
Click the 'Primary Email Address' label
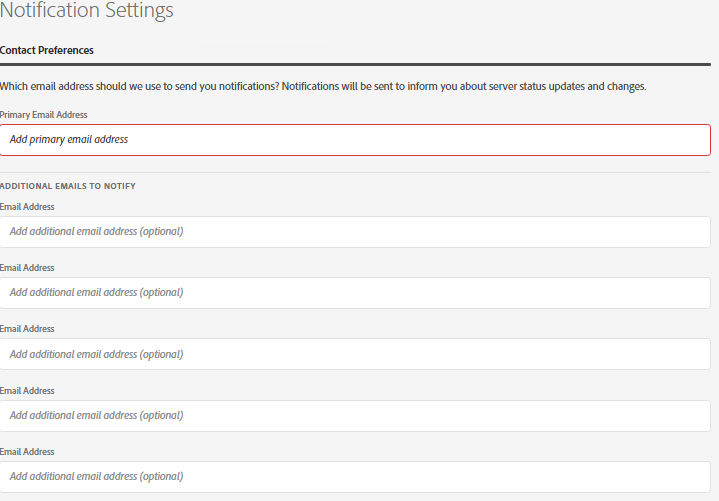(44, 115)
